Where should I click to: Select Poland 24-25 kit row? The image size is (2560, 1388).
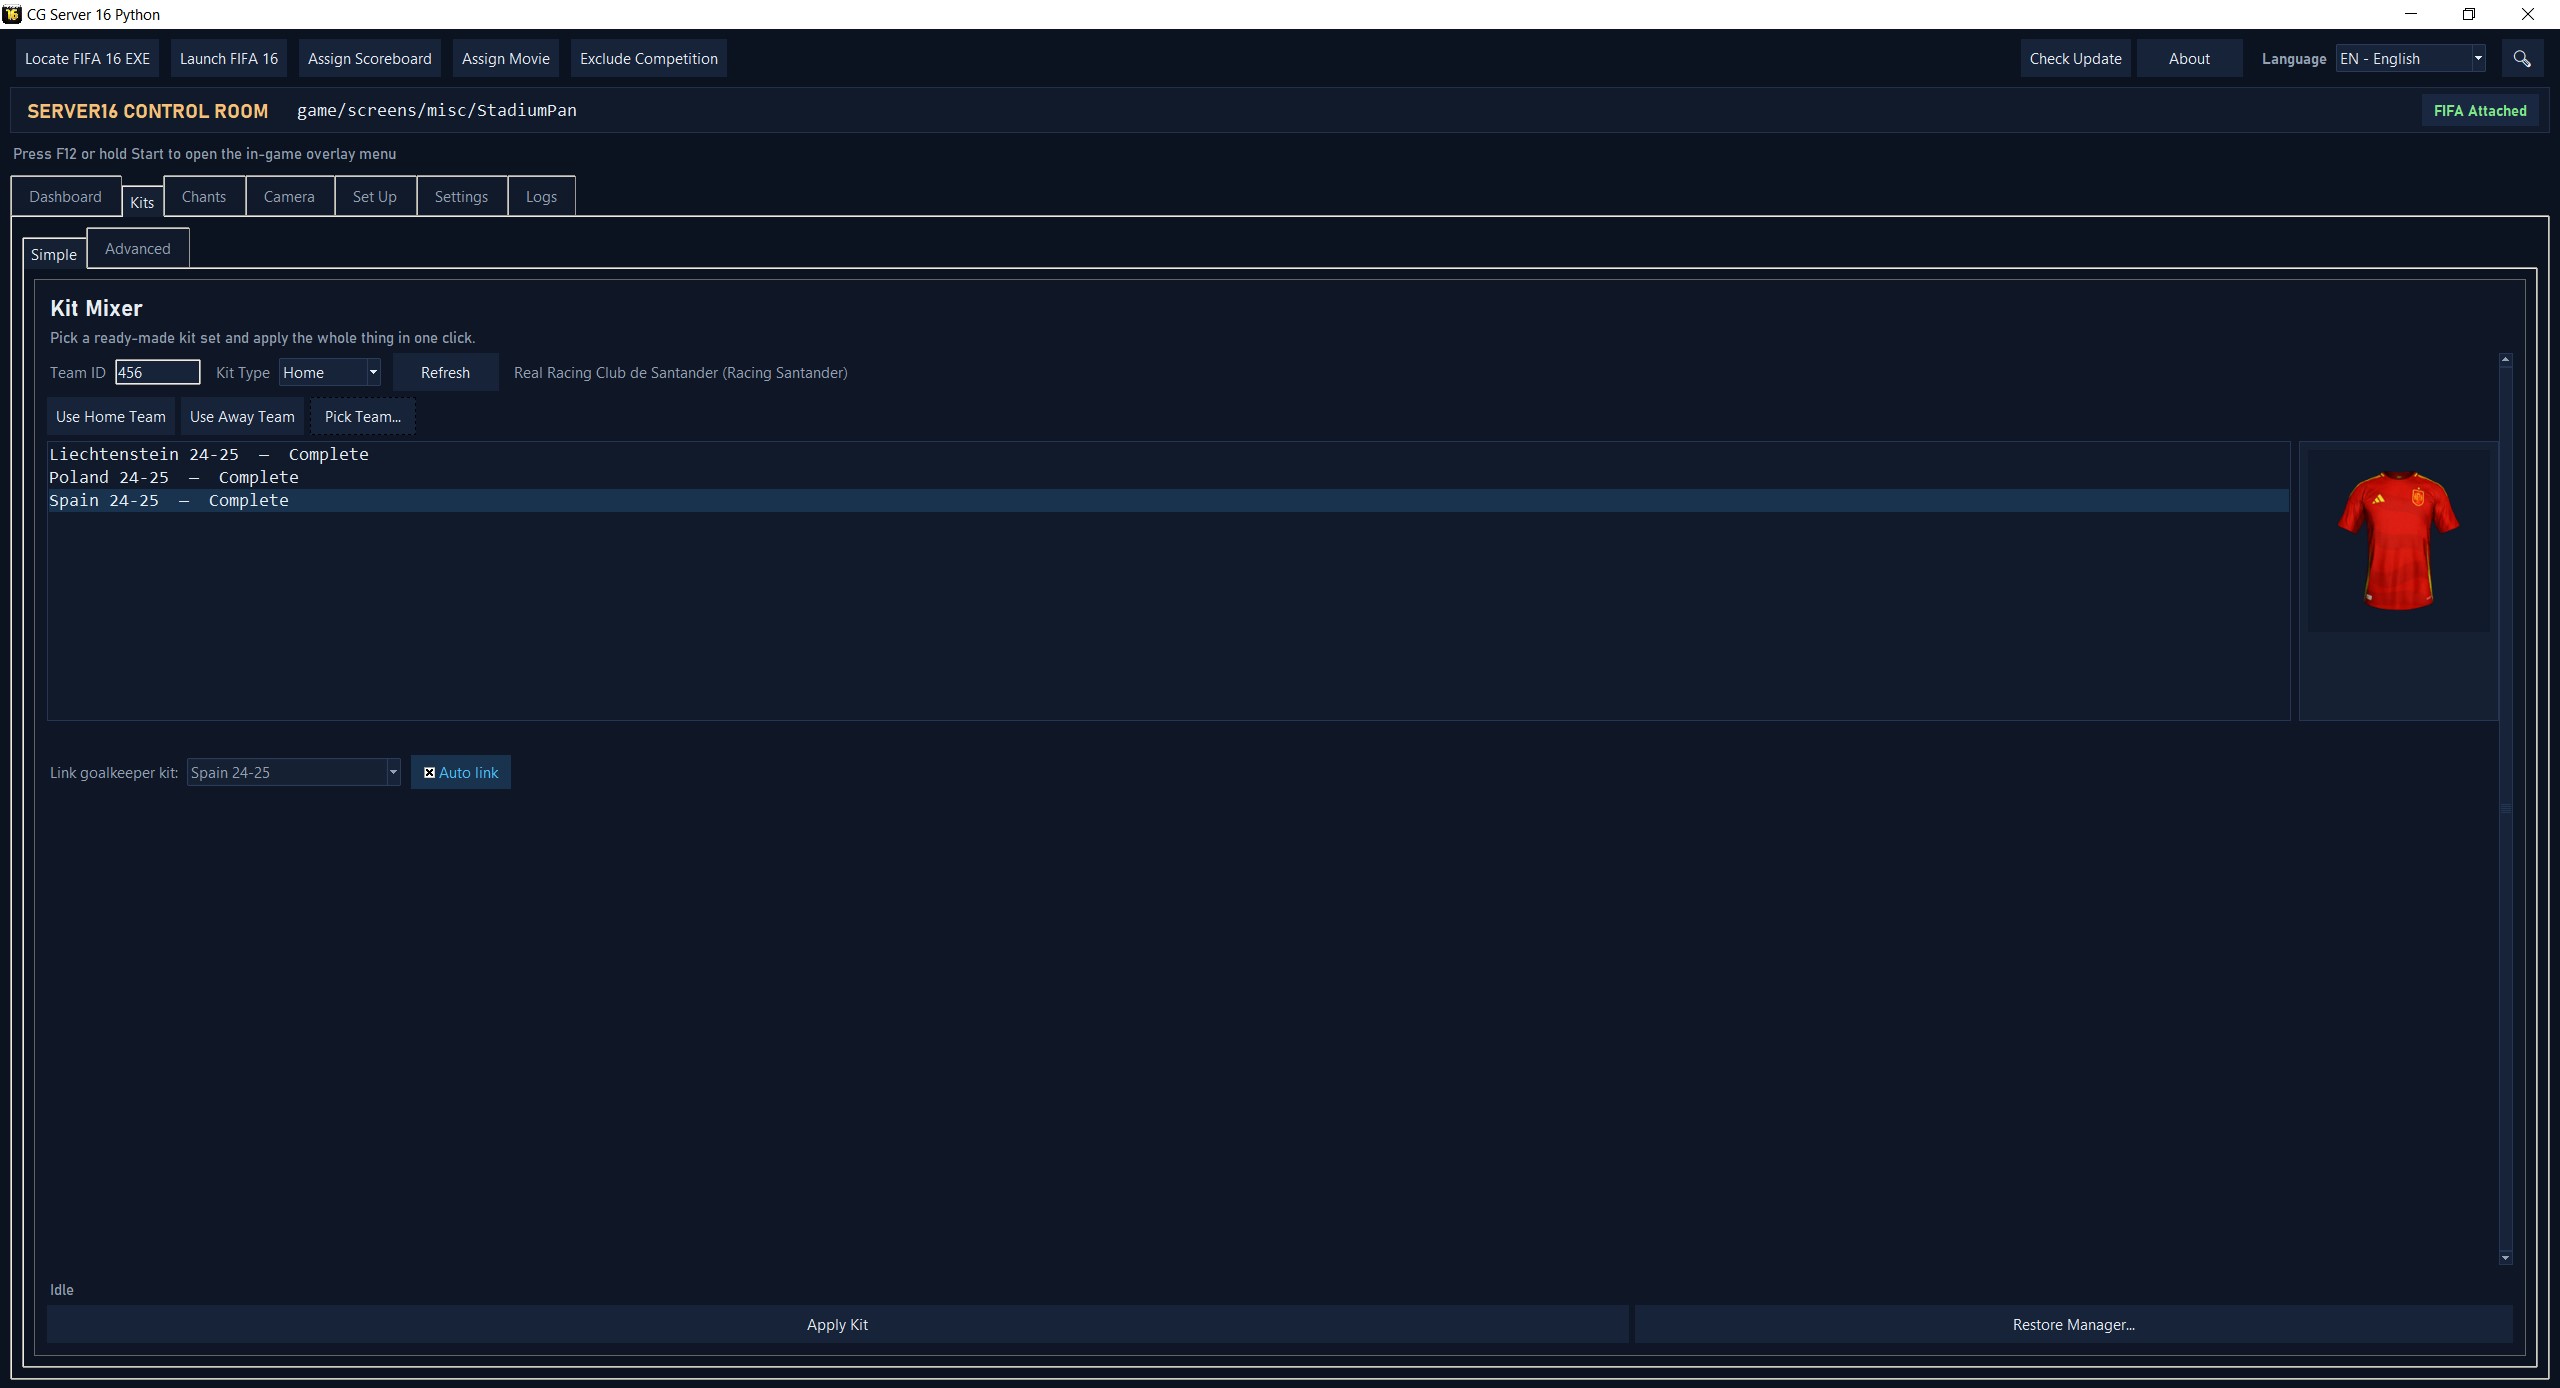1168,478
